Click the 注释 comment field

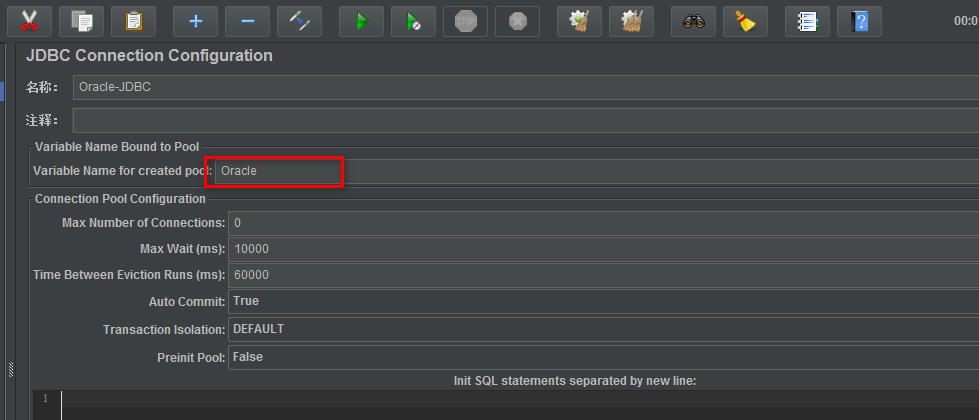click(526, 120)
